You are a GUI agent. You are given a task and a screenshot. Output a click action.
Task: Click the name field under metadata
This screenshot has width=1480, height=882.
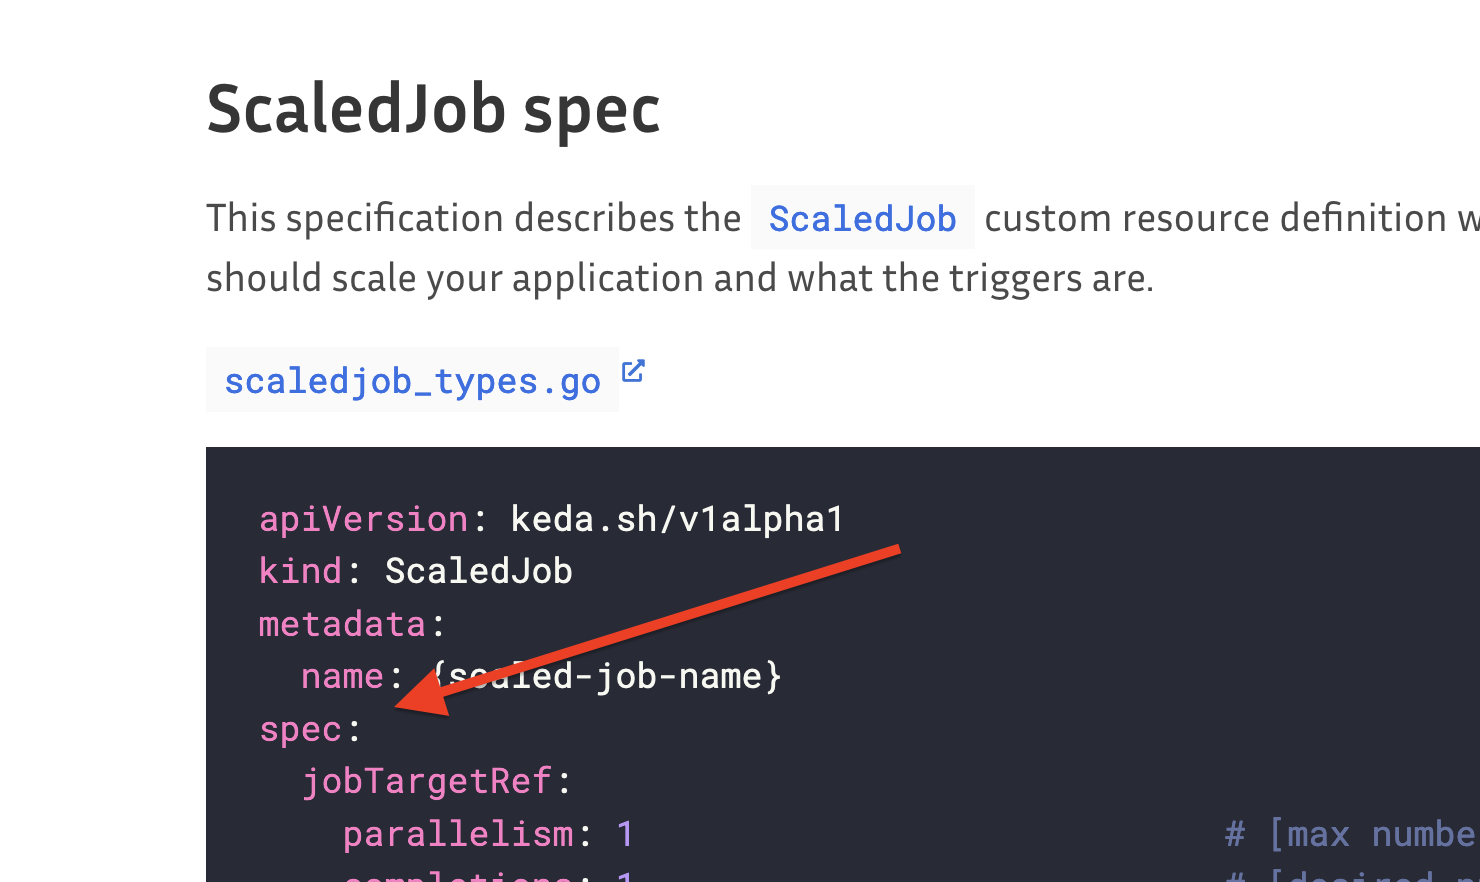point(342,675)
